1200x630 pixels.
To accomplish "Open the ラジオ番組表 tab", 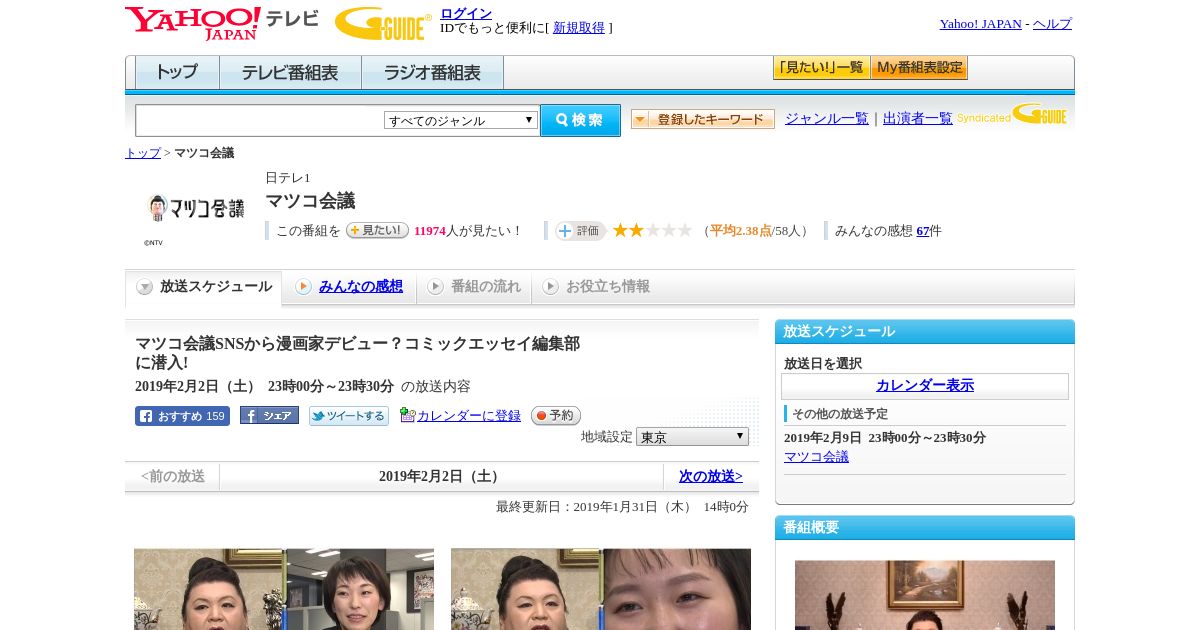I will 432,73.
